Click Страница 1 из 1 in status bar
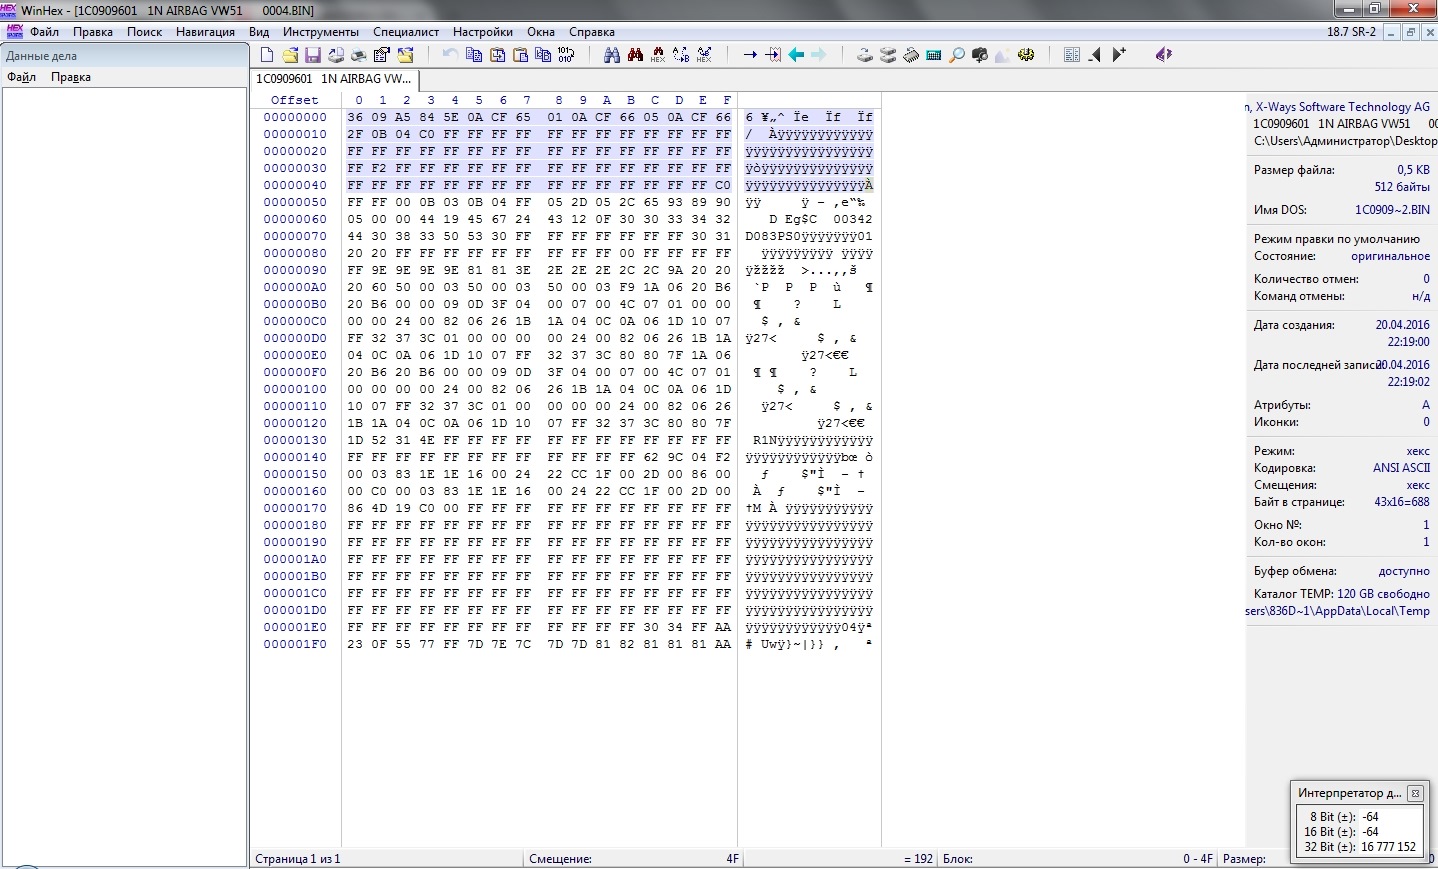This screenshot has height=869, width=1438. [x=298, y=859]
